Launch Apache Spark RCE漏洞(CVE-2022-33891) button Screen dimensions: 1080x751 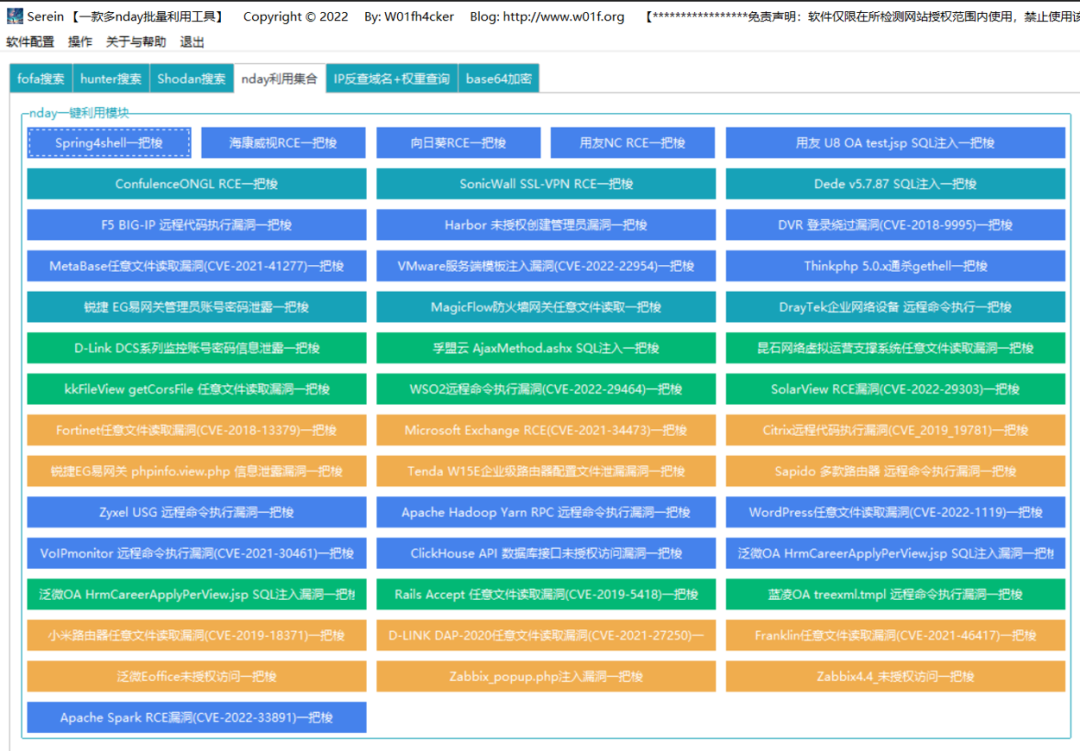pyautogui.click(x=196, y=717)
